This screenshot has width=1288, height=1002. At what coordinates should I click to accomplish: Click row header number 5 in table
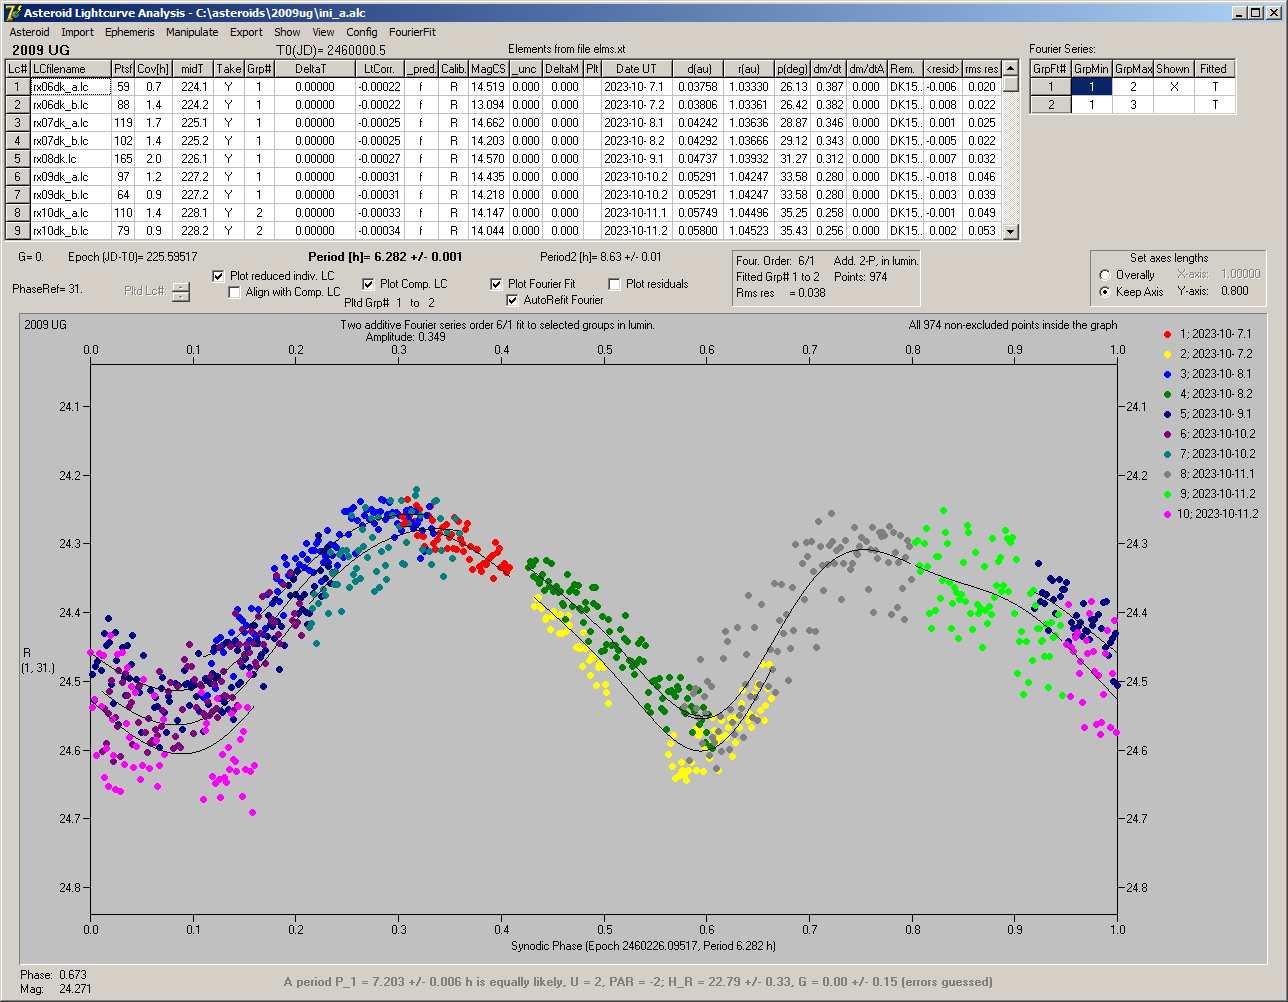(18, 159)
